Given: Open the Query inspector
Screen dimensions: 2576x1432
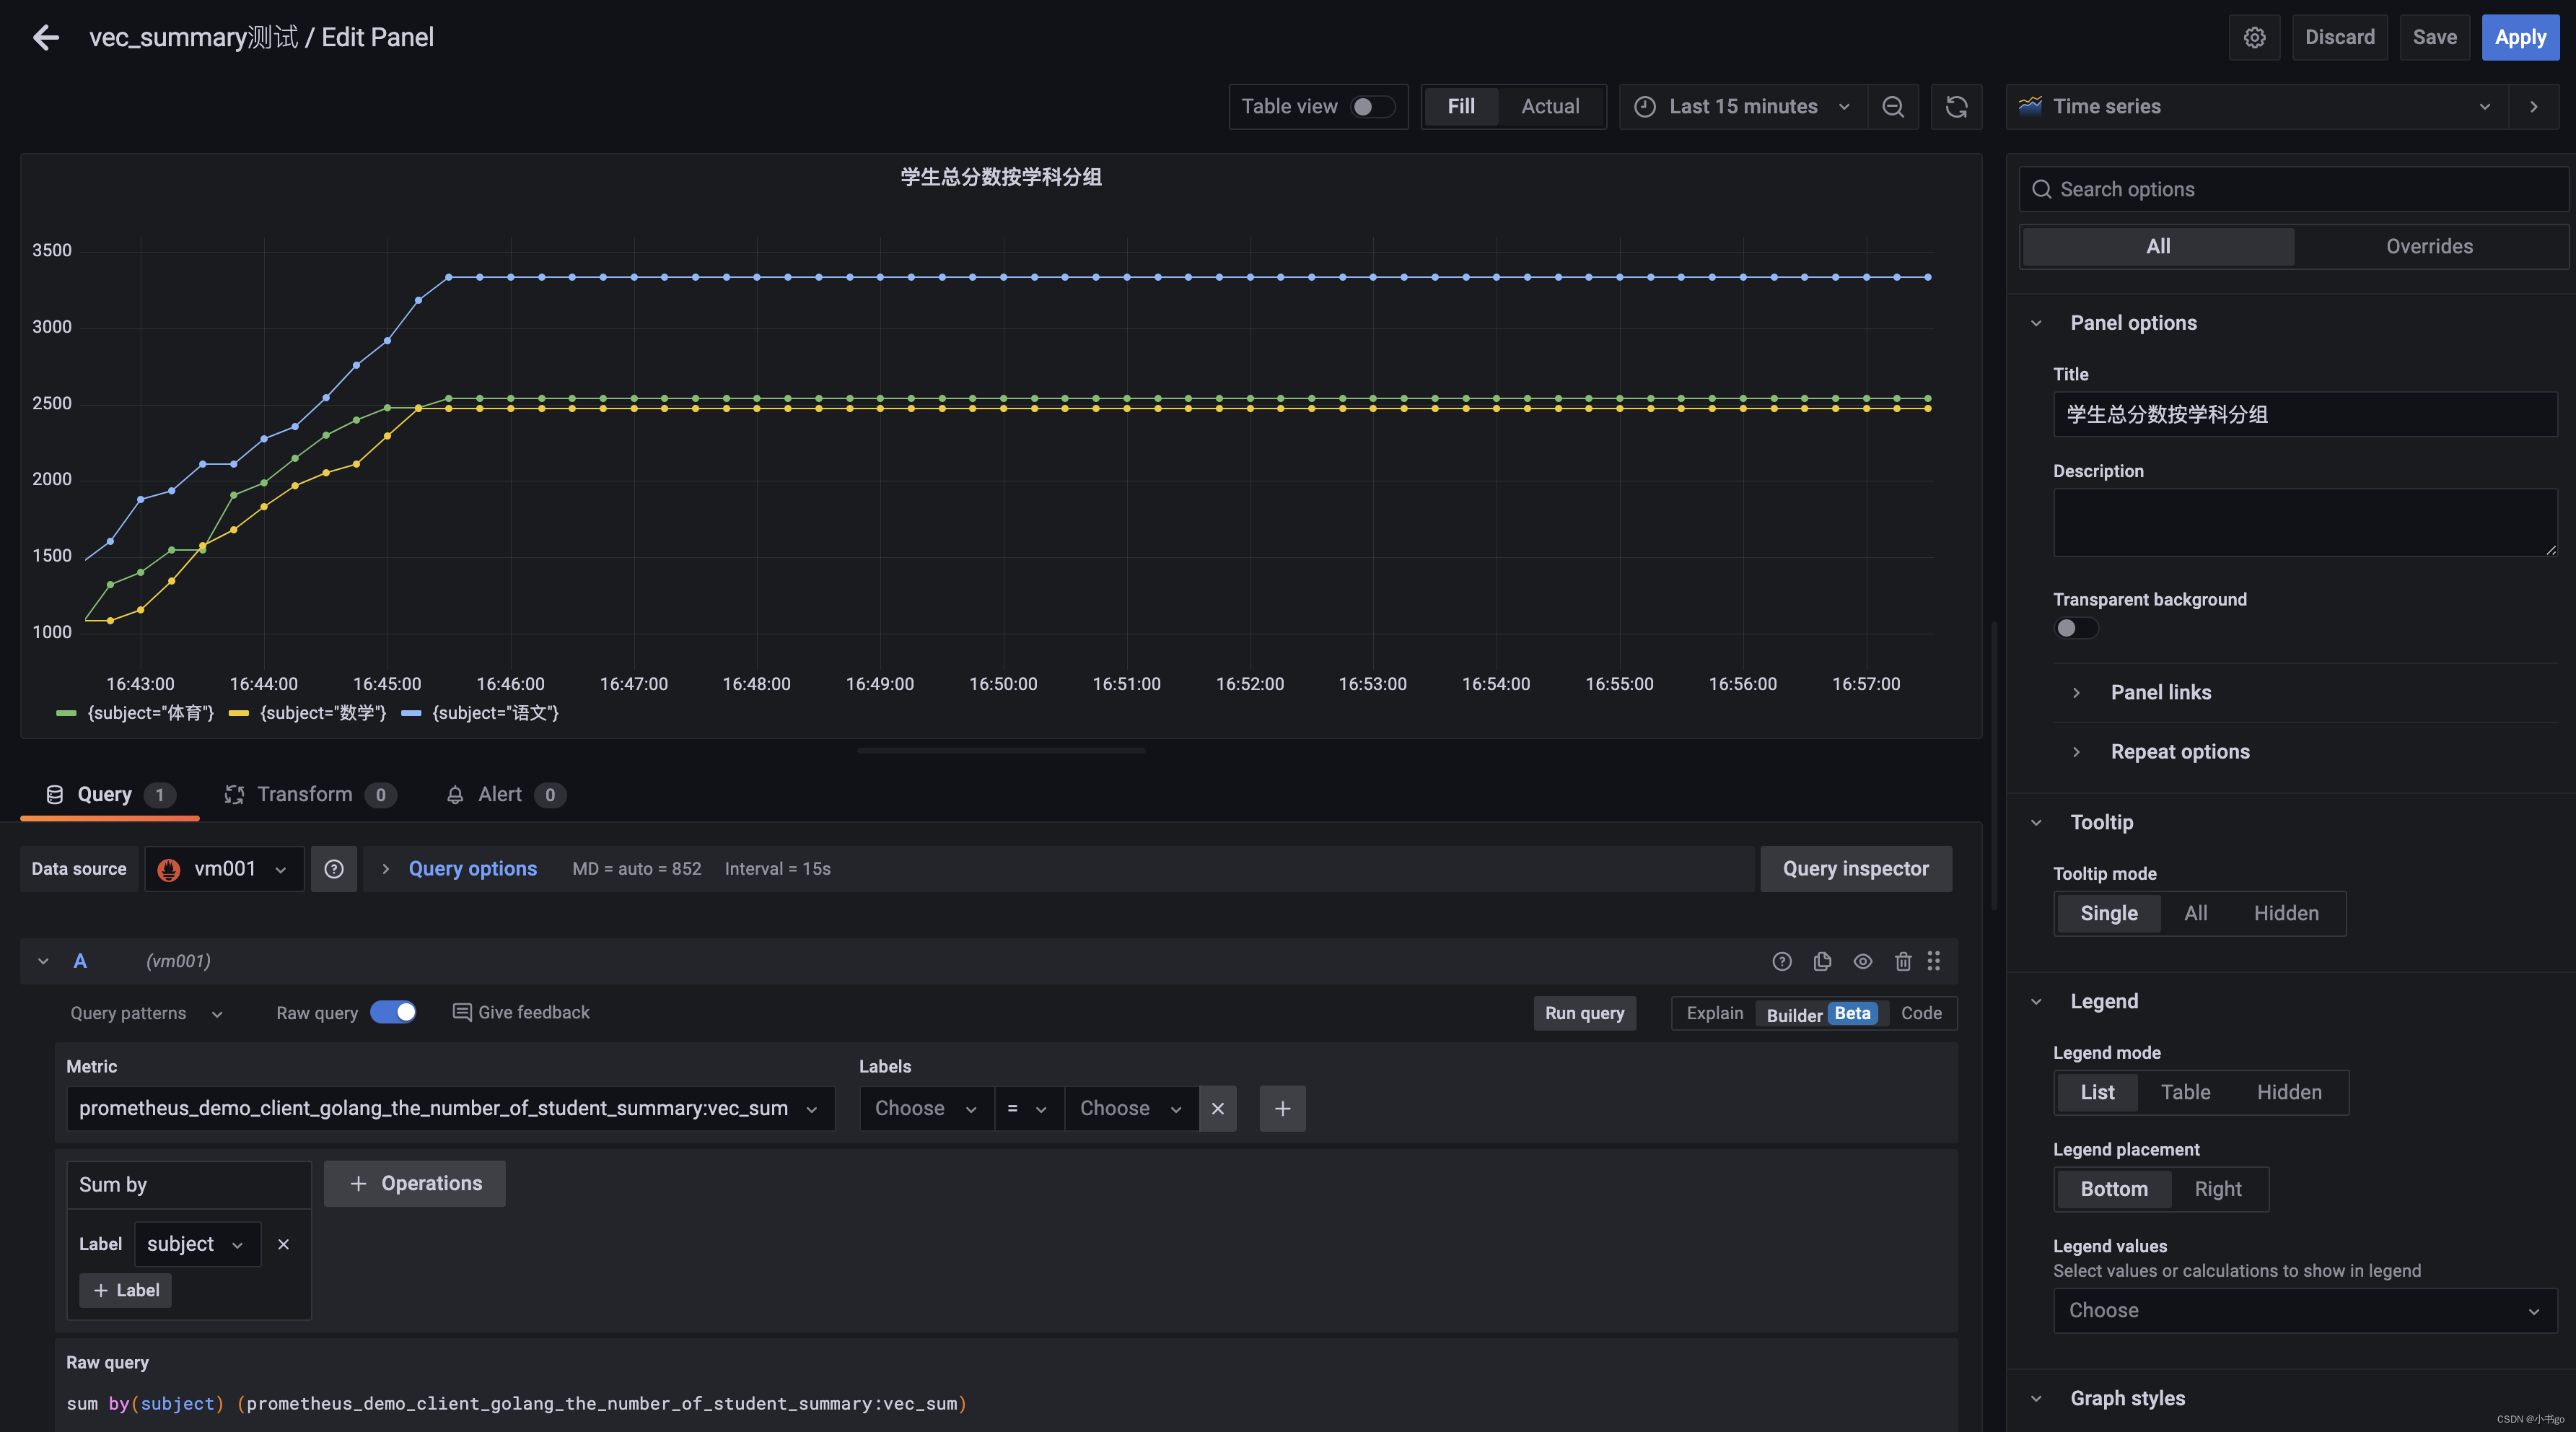Looking at the screenshot, I should (x=1855, y=869).
